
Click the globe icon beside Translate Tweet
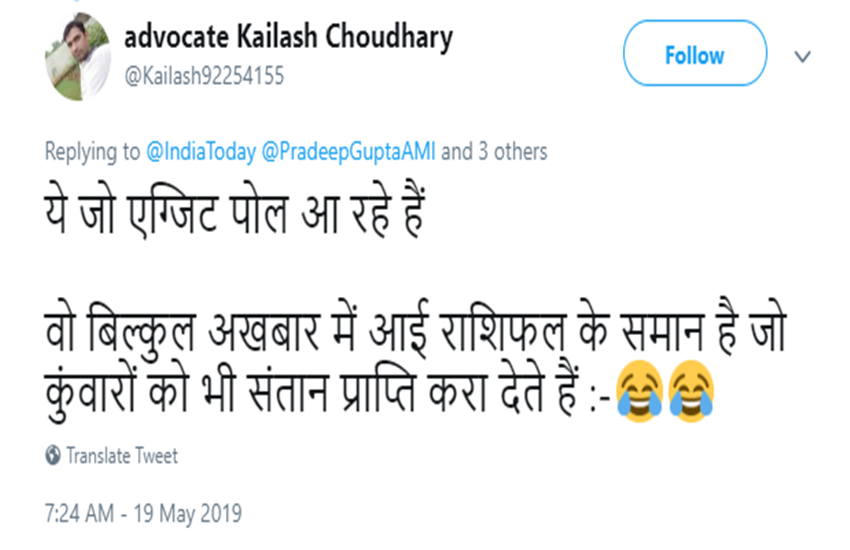[53, 456]
